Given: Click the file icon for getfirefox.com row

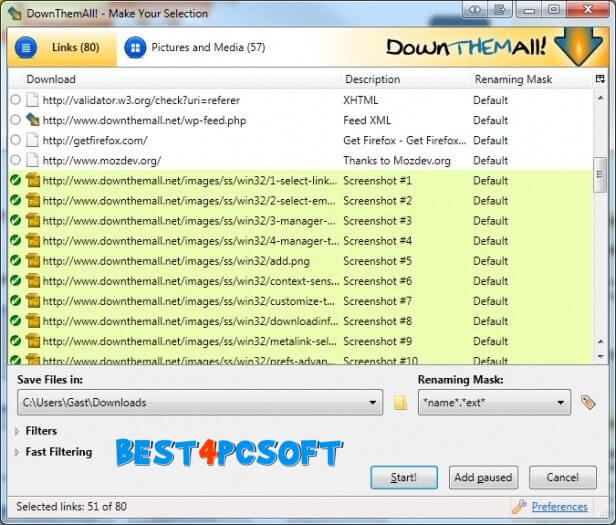Looking at the screenshot, I should click(x=32, y=140).
